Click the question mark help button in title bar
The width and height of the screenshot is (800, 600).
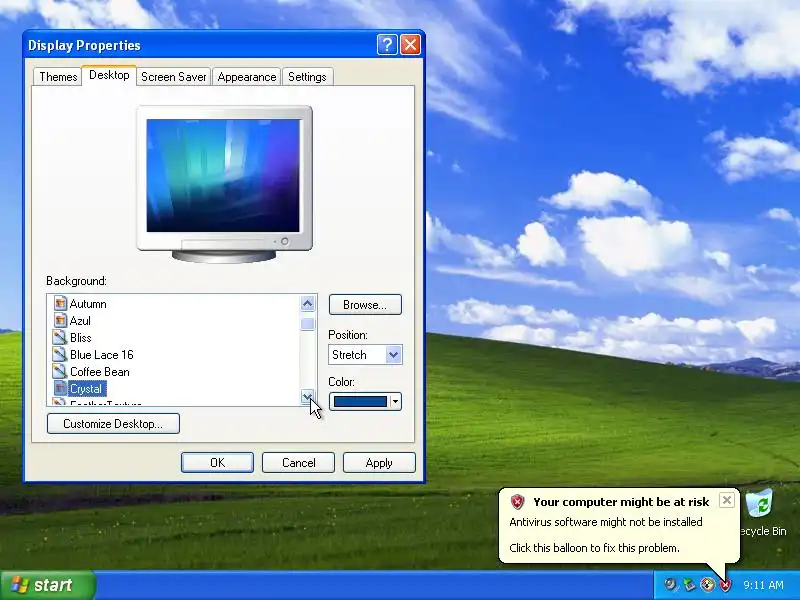coord(387,45)
